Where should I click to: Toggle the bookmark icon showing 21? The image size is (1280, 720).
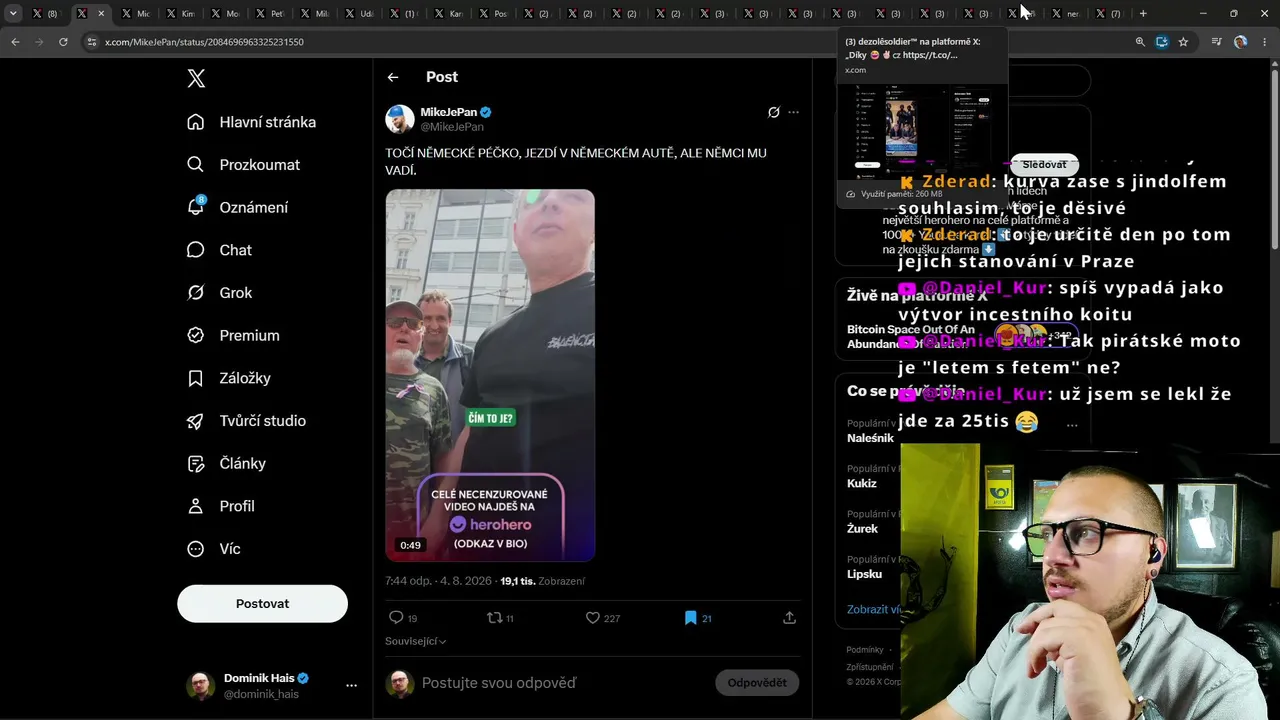690,618
